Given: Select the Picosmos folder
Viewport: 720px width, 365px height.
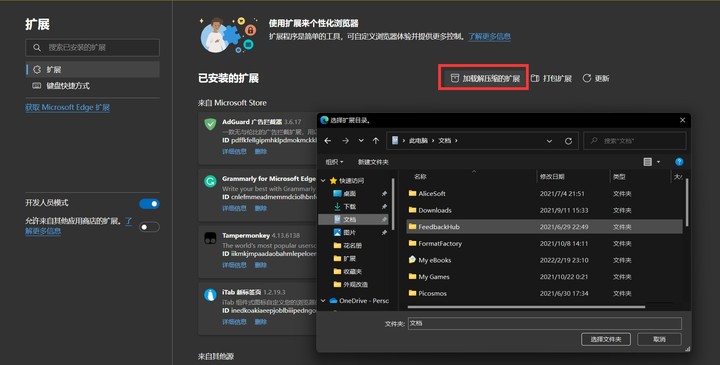Looking at the screenshot, I should [x=545, y=293].
